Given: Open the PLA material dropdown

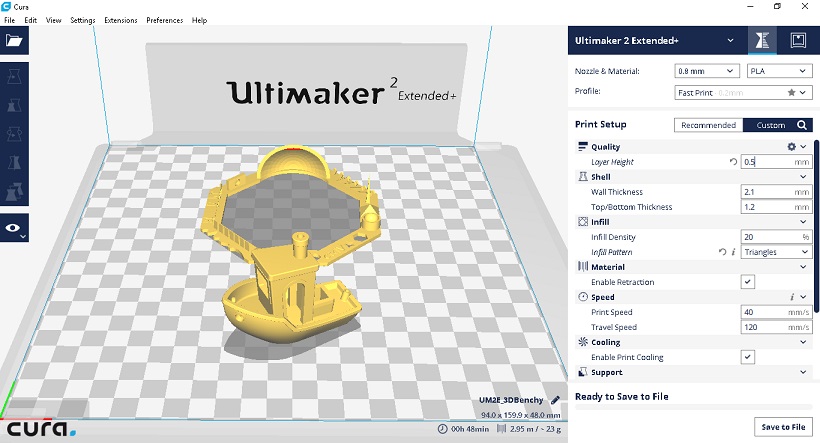Looking at the screenshot, I should click(x=779, y=71).
